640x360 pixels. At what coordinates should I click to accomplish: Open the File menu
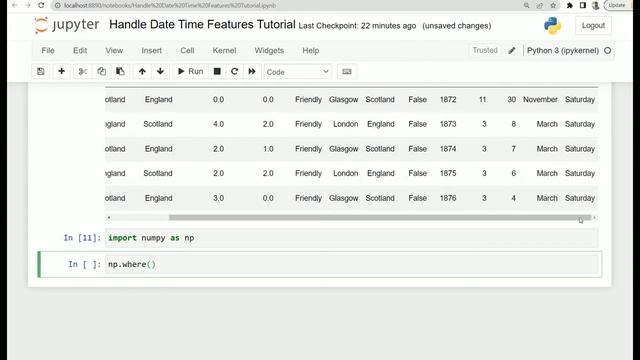[48, 51]
